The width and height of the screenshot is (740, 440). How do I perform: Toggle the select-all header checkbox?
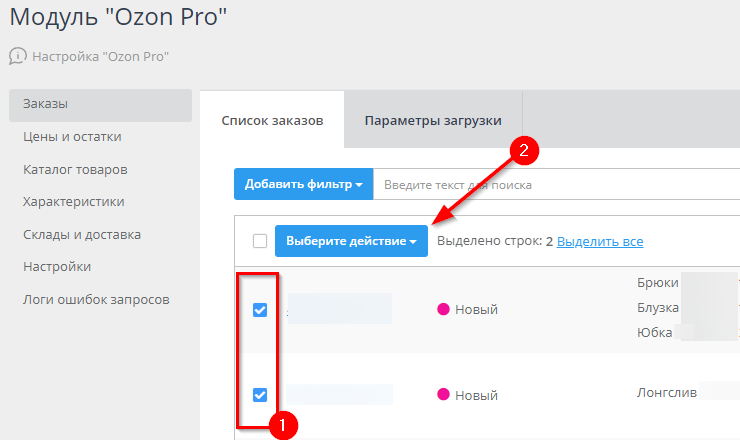[260, 241]
